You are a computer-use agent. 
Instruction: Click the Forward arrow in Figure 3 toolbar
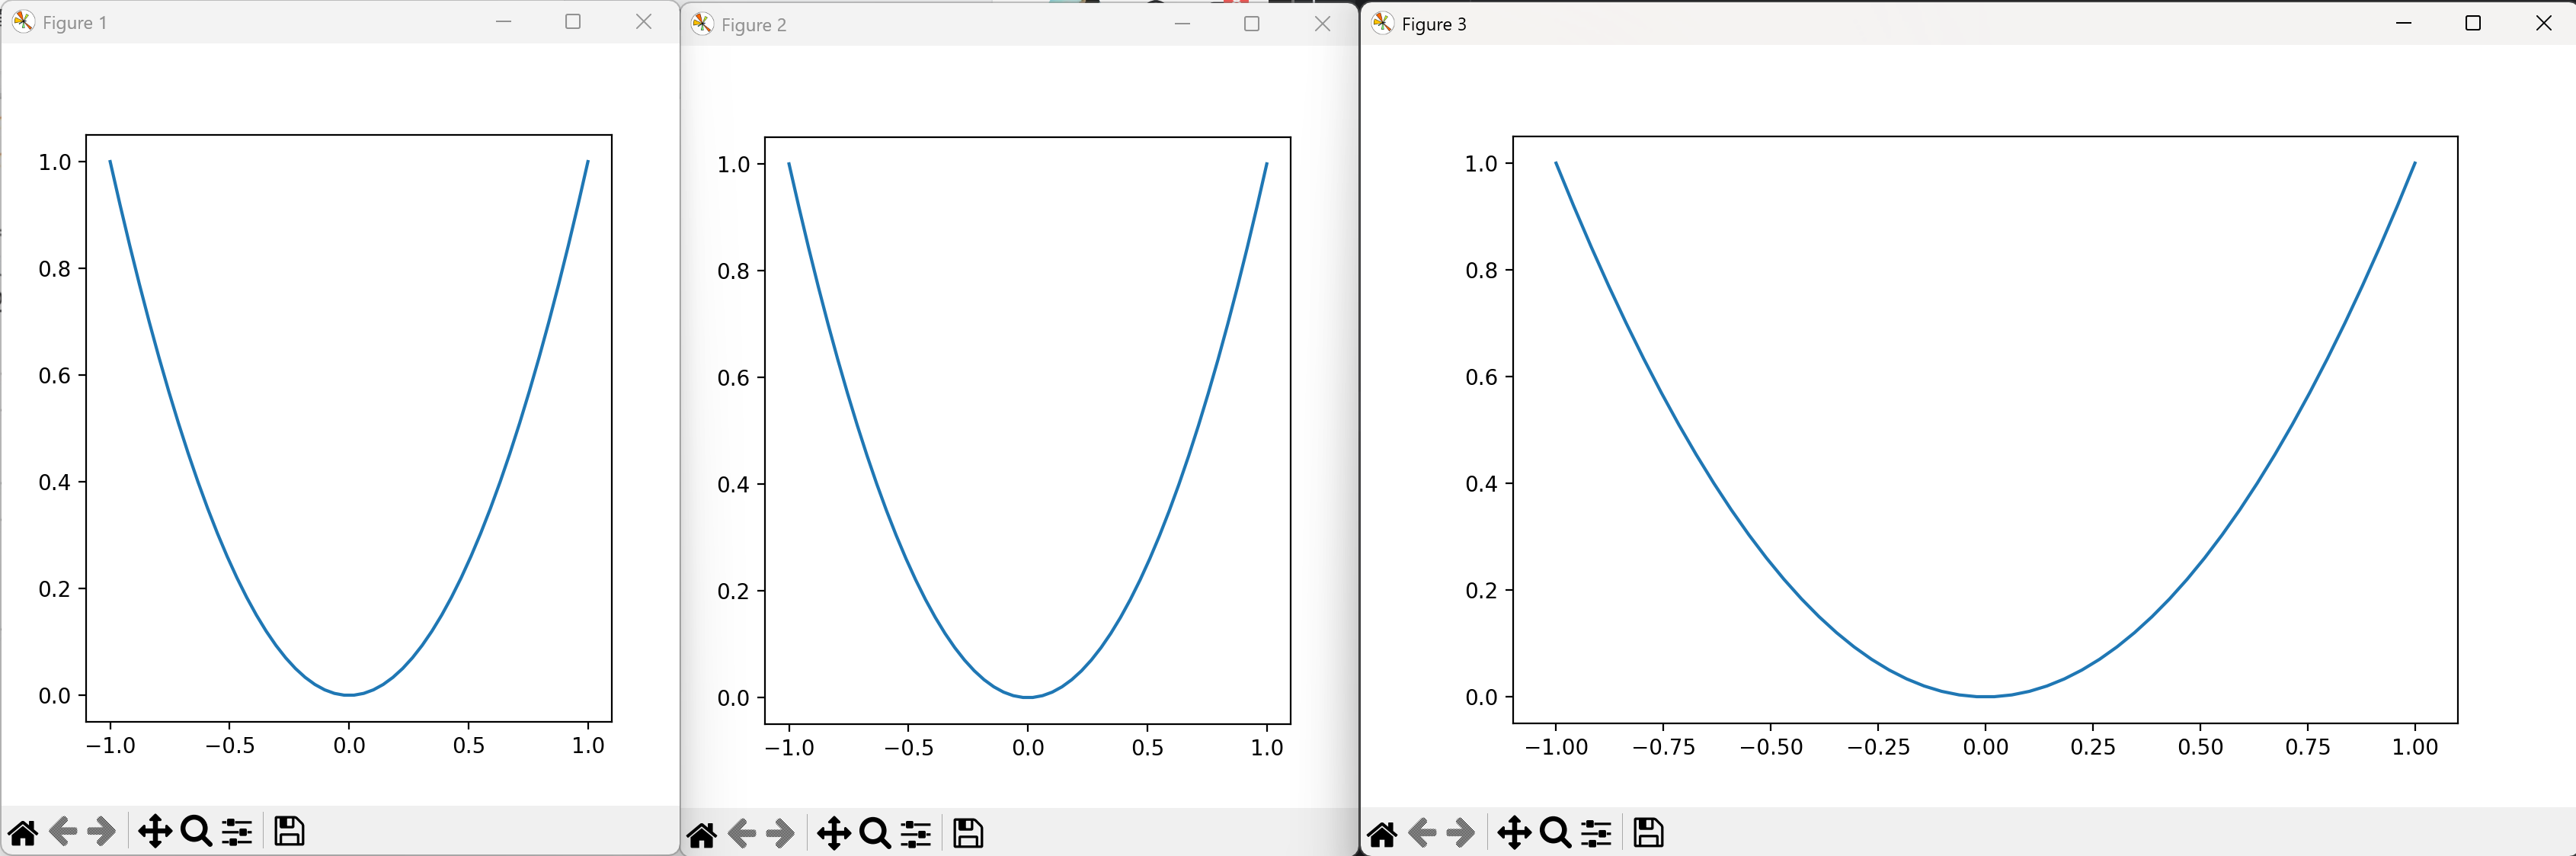point(1461,833)
